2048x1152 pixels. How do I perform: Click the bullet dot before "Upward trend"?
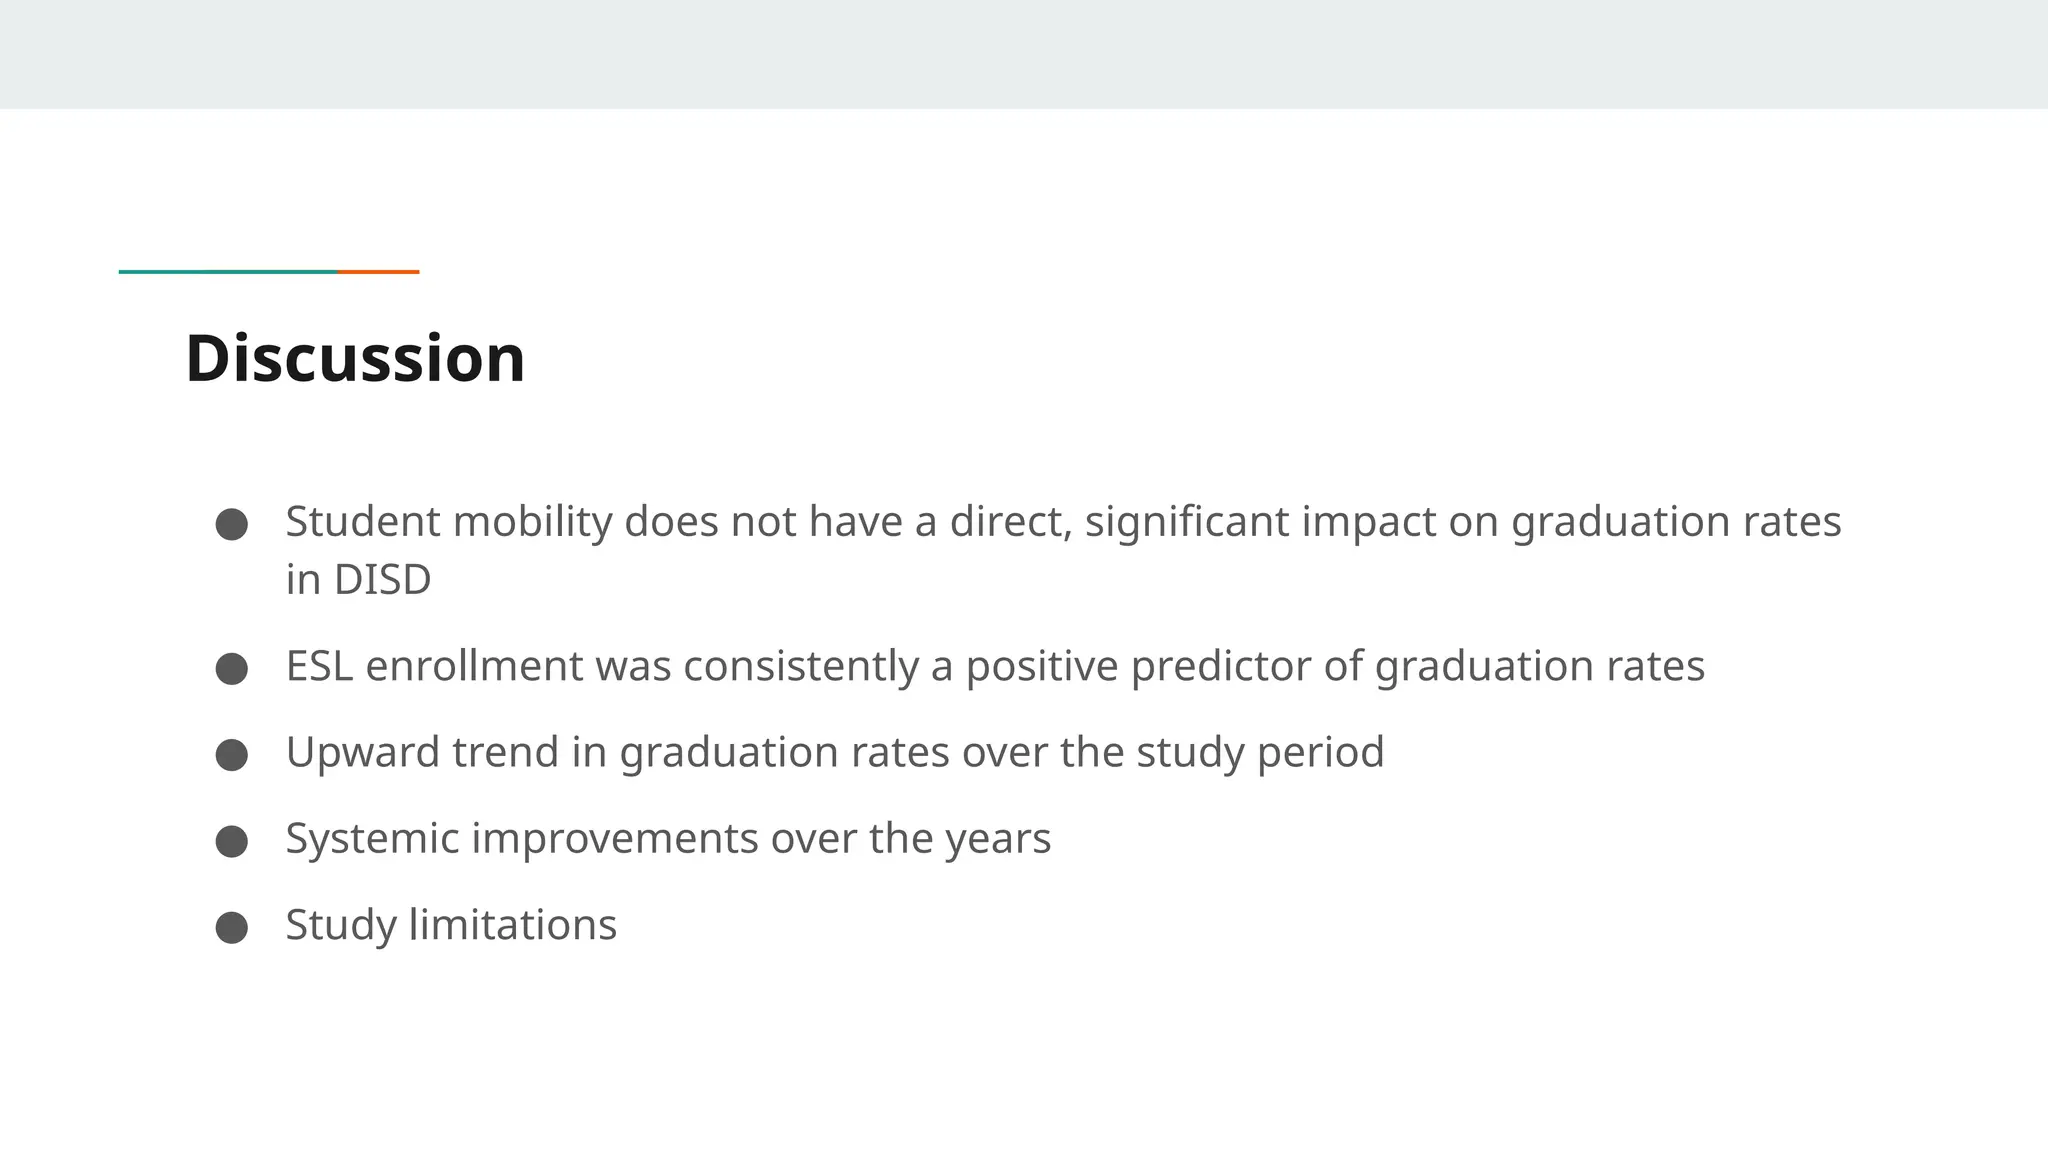[231, 754]
